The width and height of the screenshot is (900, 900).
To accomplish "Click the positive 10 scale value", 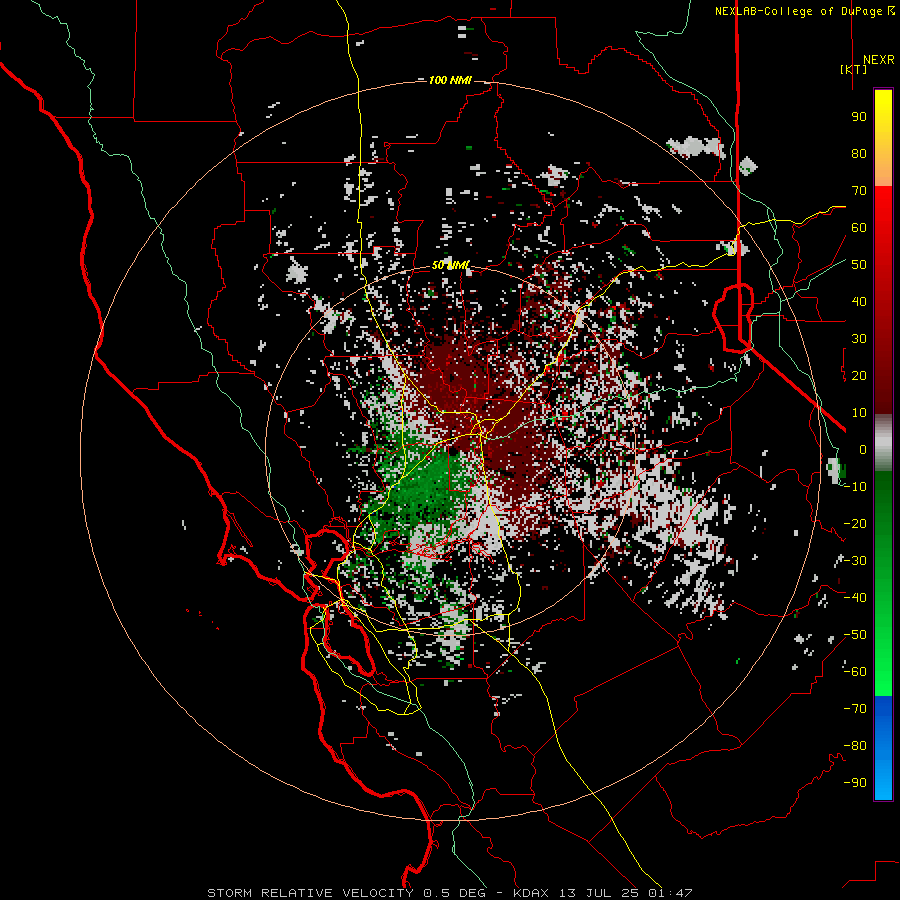I will pyautogui.click(x=859, y=413).
